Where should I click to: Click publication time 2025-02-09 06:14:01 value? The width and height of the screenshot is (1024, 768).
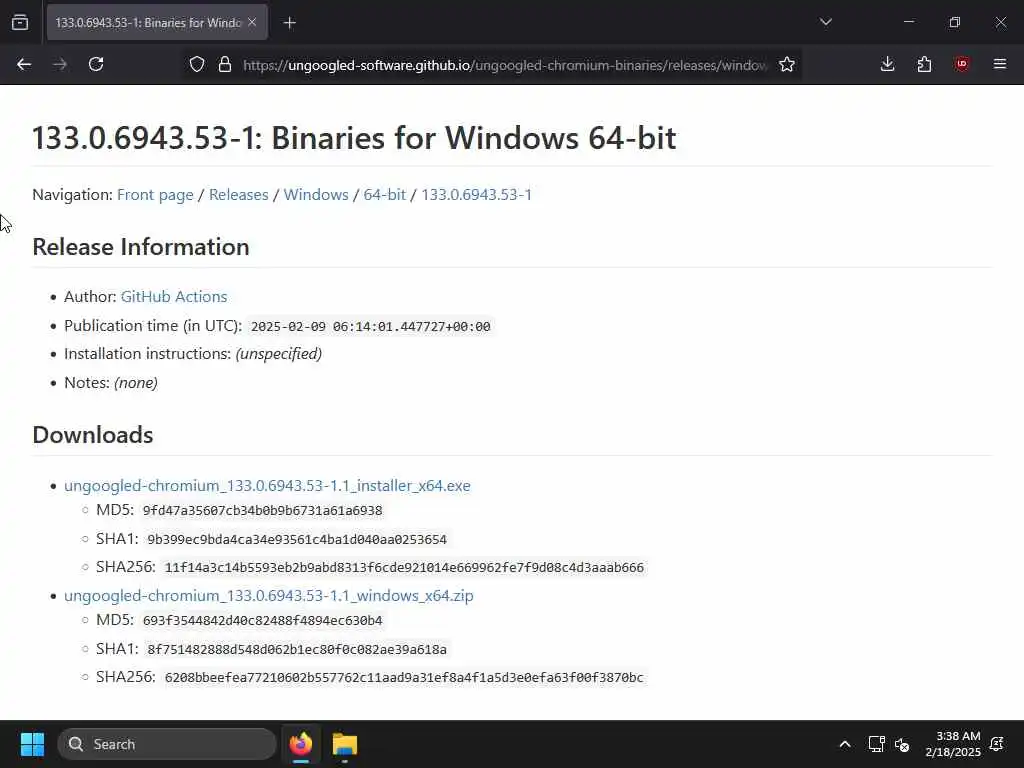pyautogui.click(x=370, y=326)
